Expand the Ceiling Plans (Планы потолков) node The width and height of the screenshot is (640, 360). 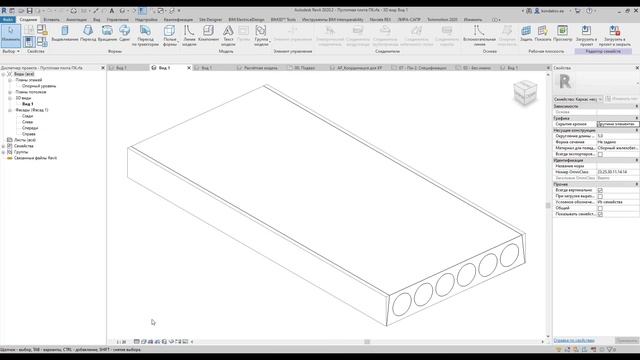(10, 92)
